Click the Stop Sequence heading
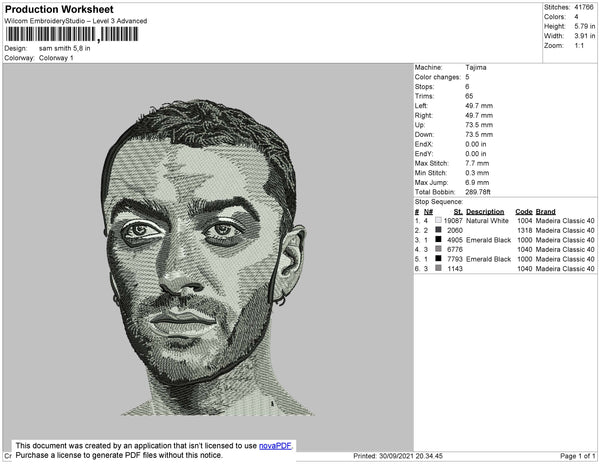 coord(439,202)
